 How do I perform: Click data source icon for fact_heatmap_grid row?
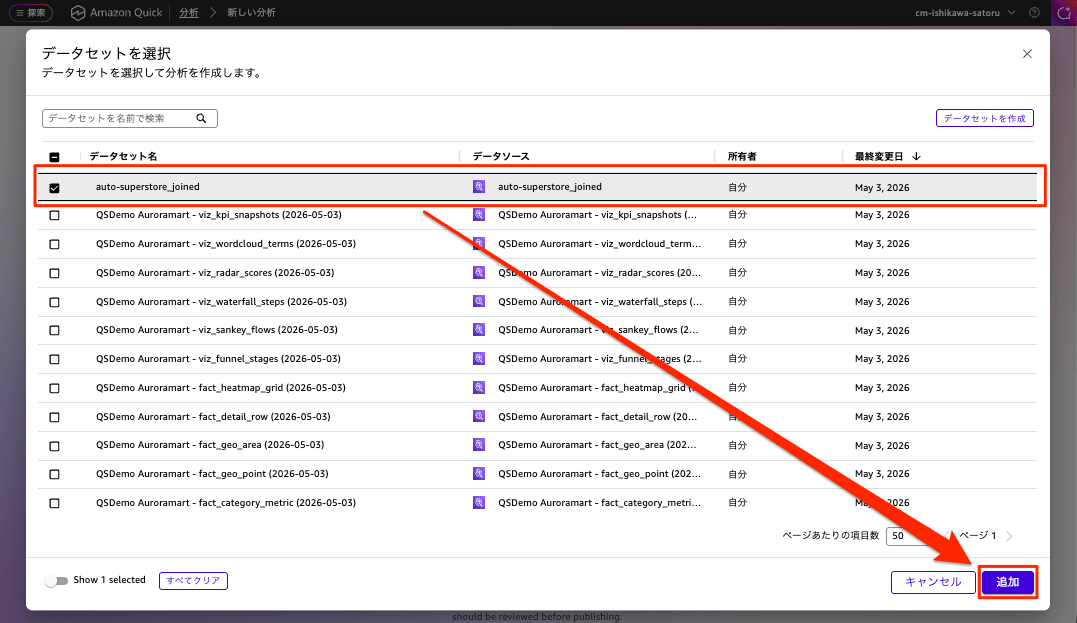[x=479, y=387]
